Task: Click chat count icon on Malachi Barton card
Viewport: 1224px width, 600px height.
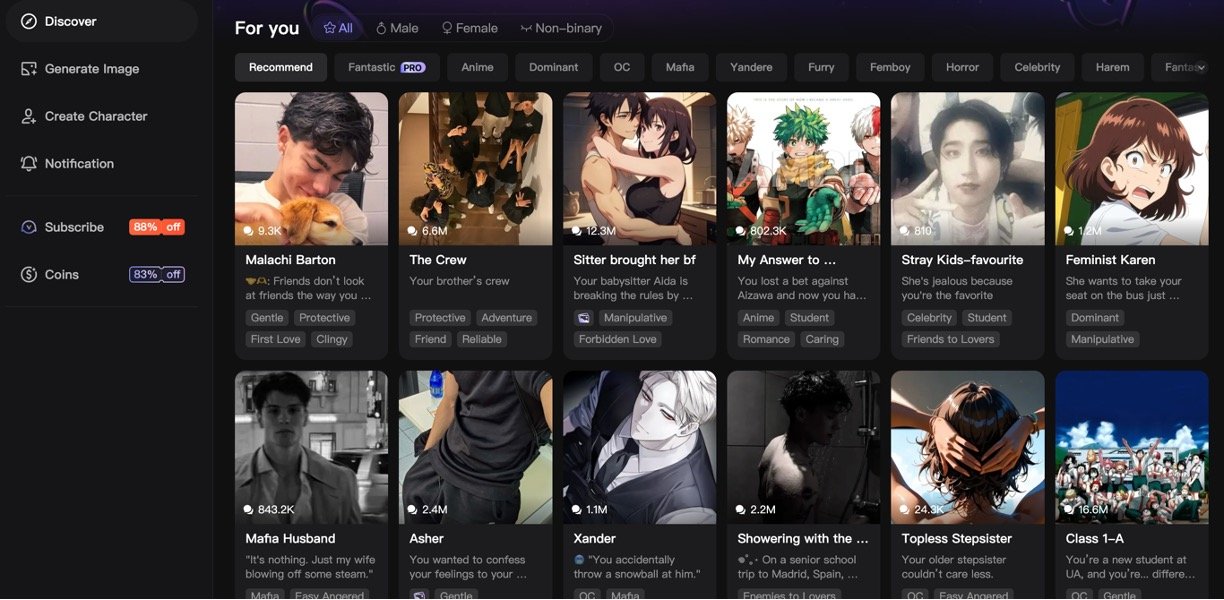Action: pyautogui.click(x=249, y=231)
